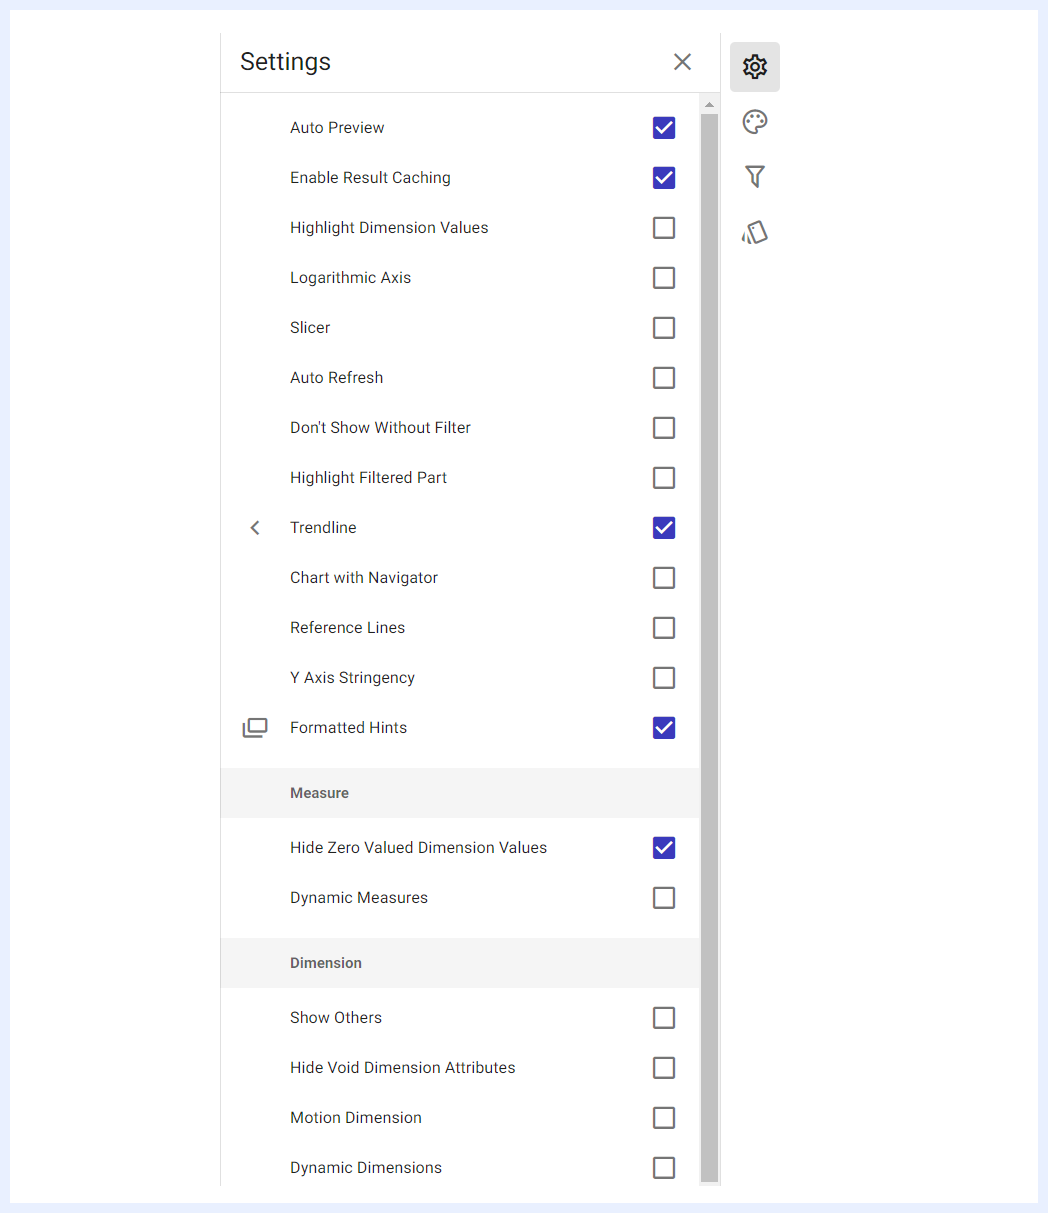Check the Slicer checkbox
Image resolution: width=1048 pixels, height=1213 pixels.
(x=664, y=328)
